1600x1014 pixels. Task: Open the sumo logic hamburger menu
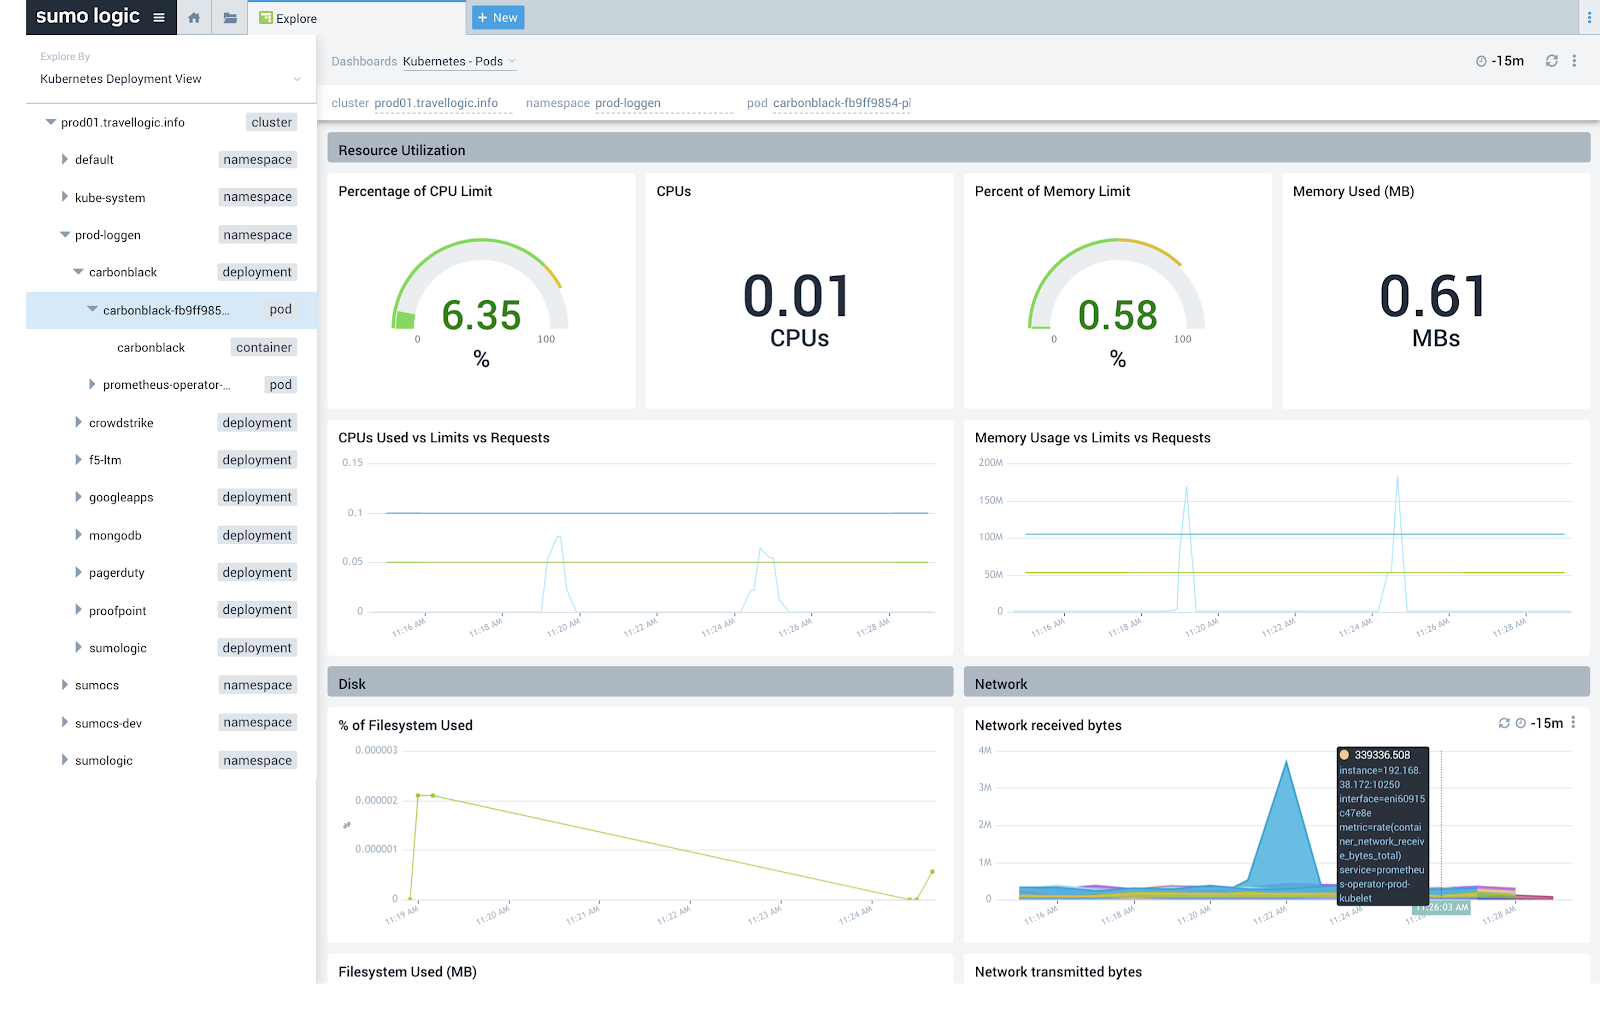[x=159, y=17]
